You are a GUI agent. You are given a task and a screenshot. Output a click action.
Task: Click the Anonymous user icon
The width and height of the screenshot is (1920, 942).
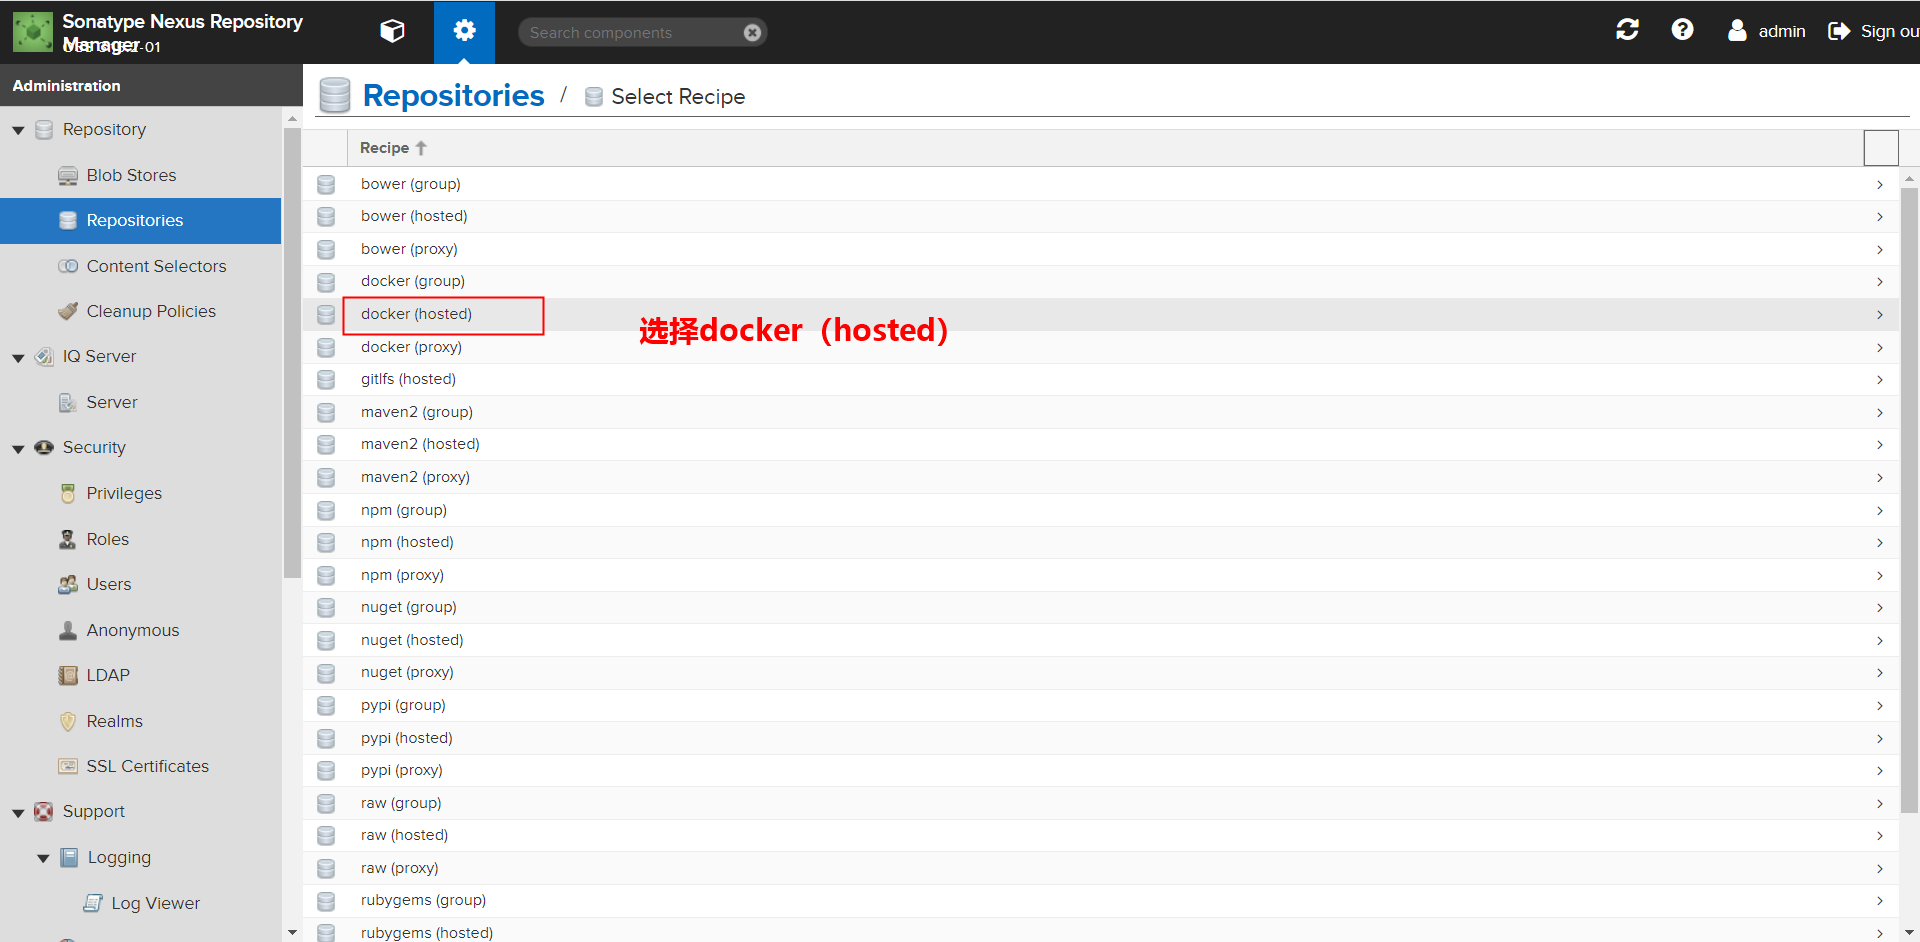click(68, 630)
